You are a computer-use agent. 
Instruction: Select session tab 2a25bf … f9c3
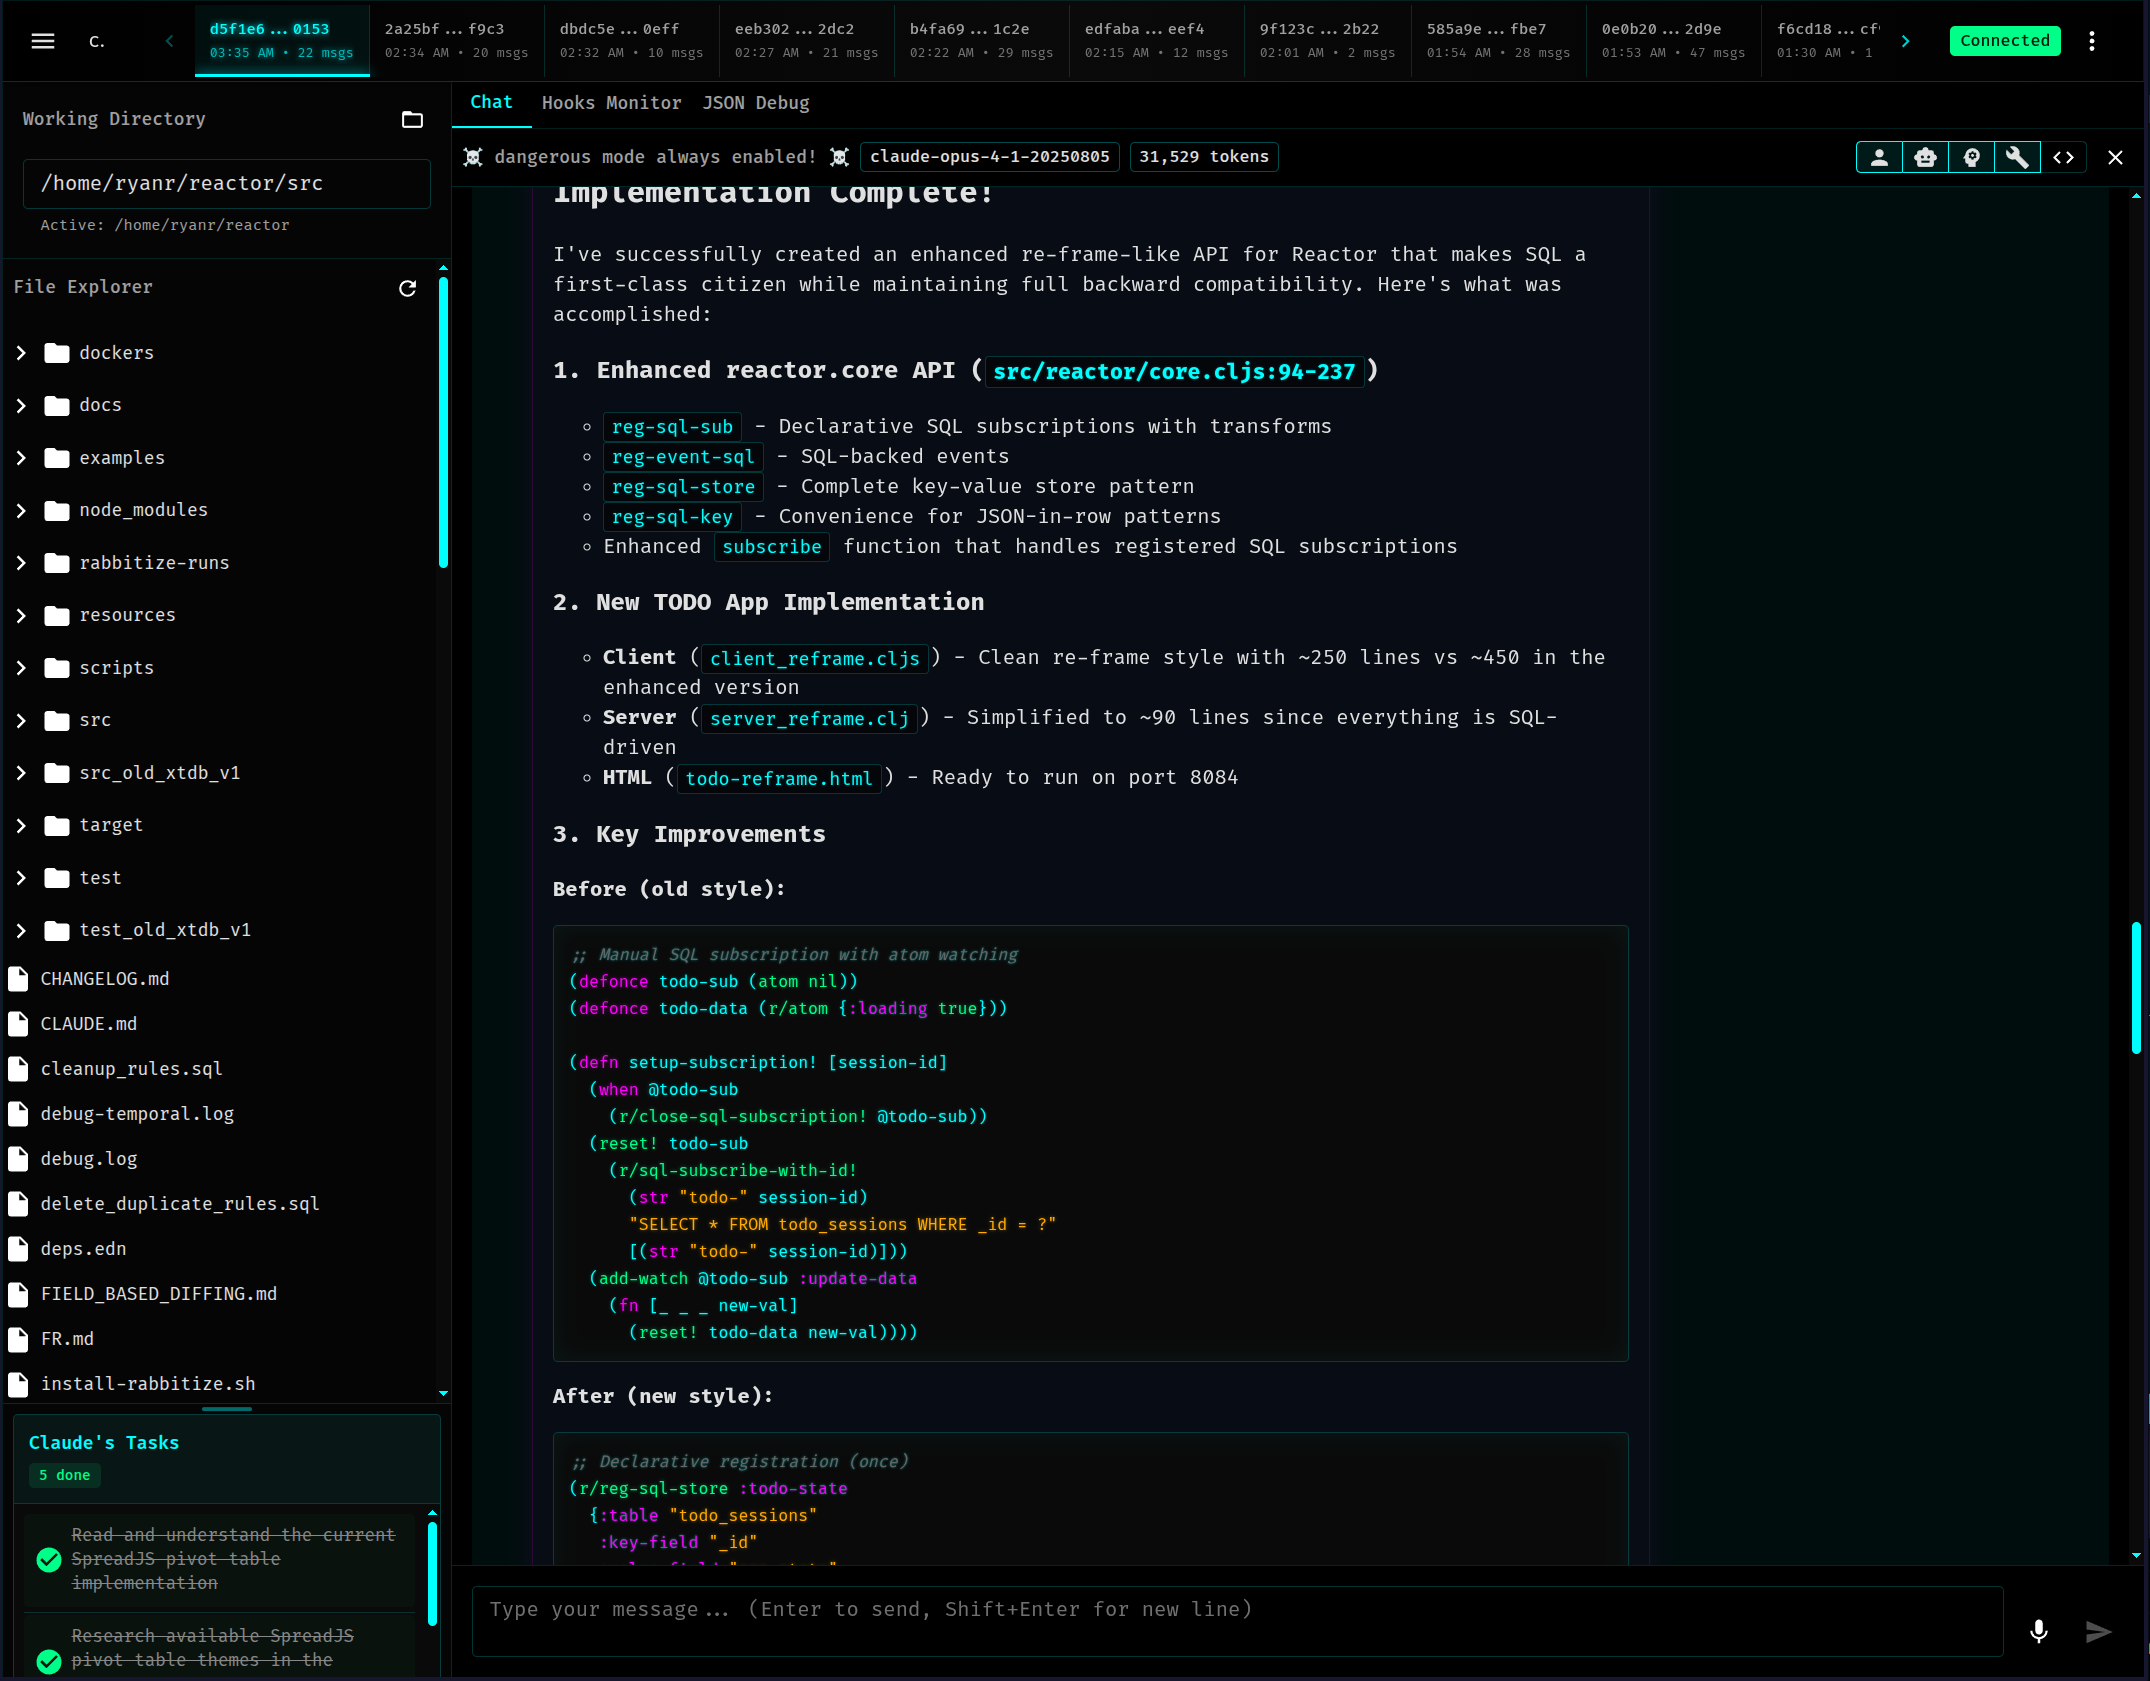(457, 41)
